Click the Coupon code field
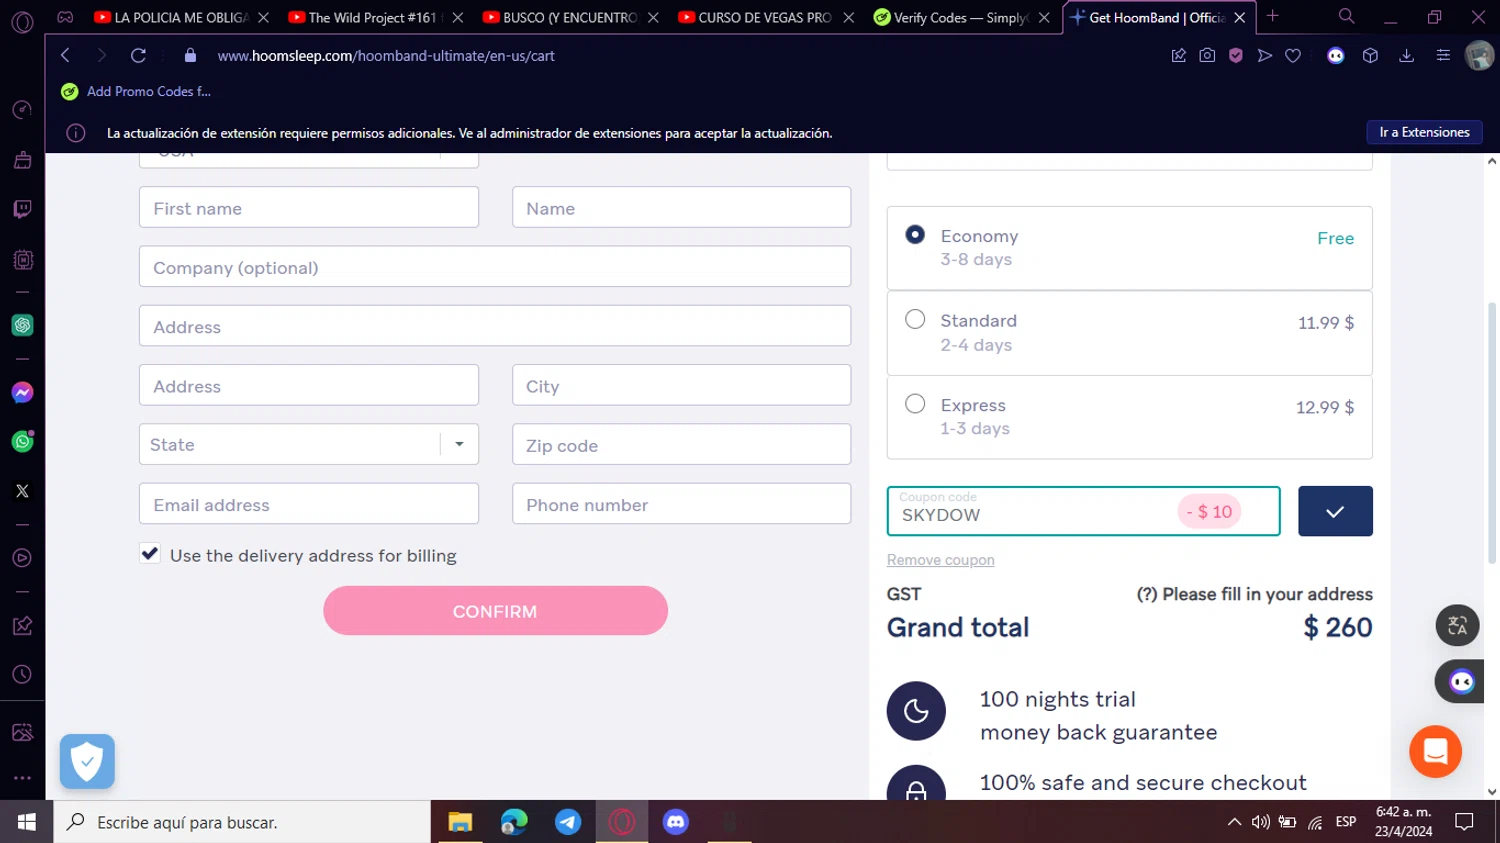The height and width of the screenshot is (843, 1500). pyautogui.click(x=1083, y=511)
